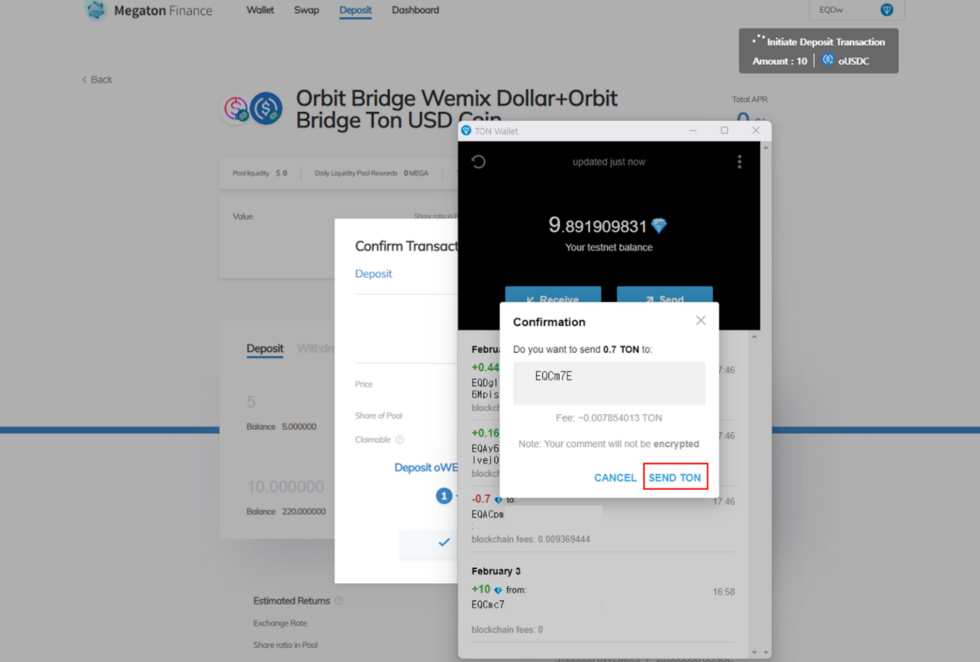Select the Deposit menu item in header

click(x=356, y=10)
